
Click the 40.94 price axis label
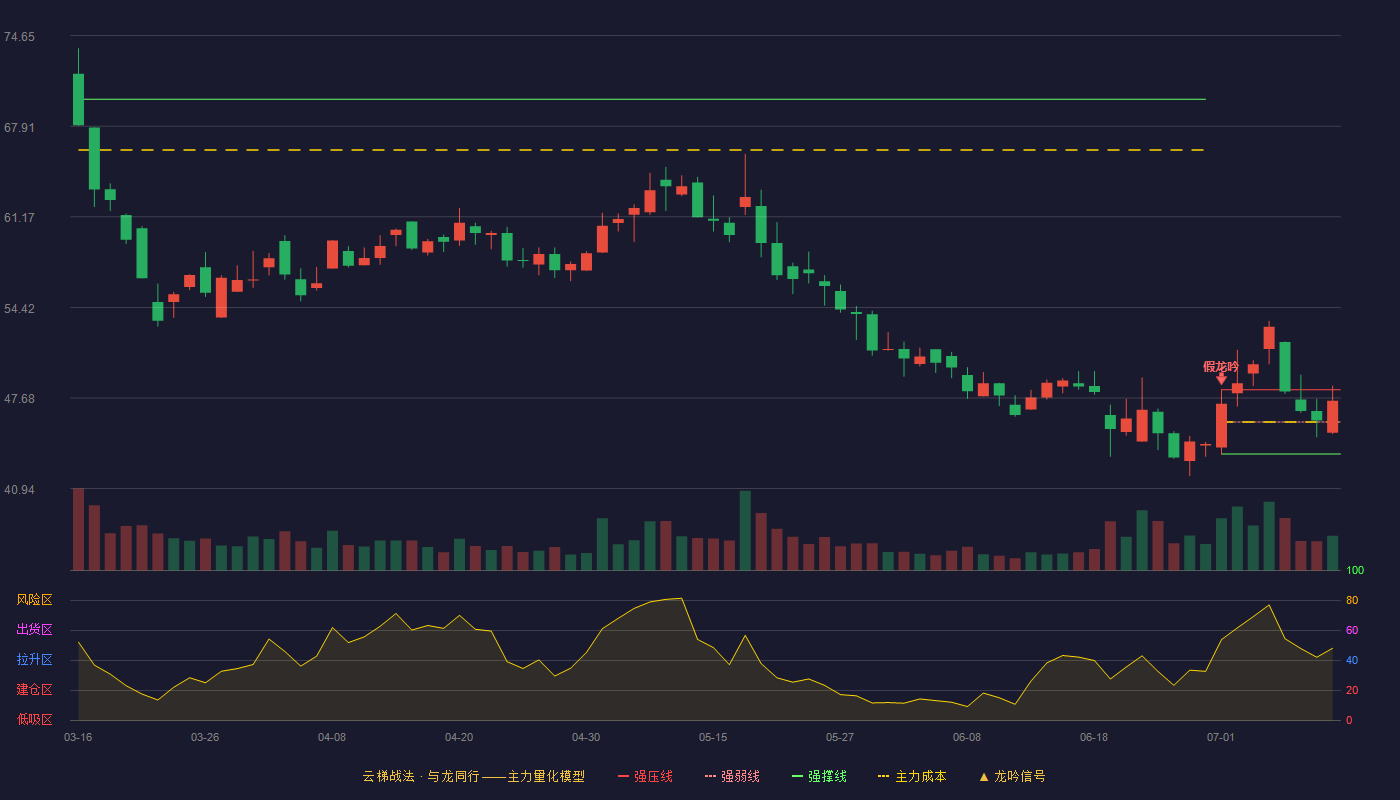pos(19,490)
